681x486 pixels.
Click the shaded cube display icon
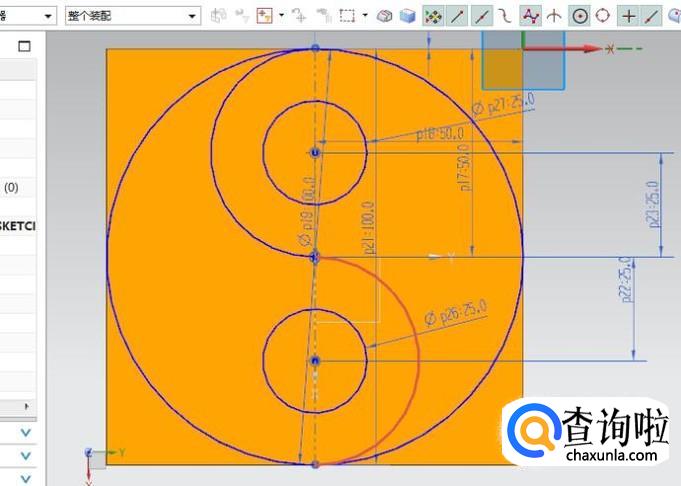[x=408, y=16]
